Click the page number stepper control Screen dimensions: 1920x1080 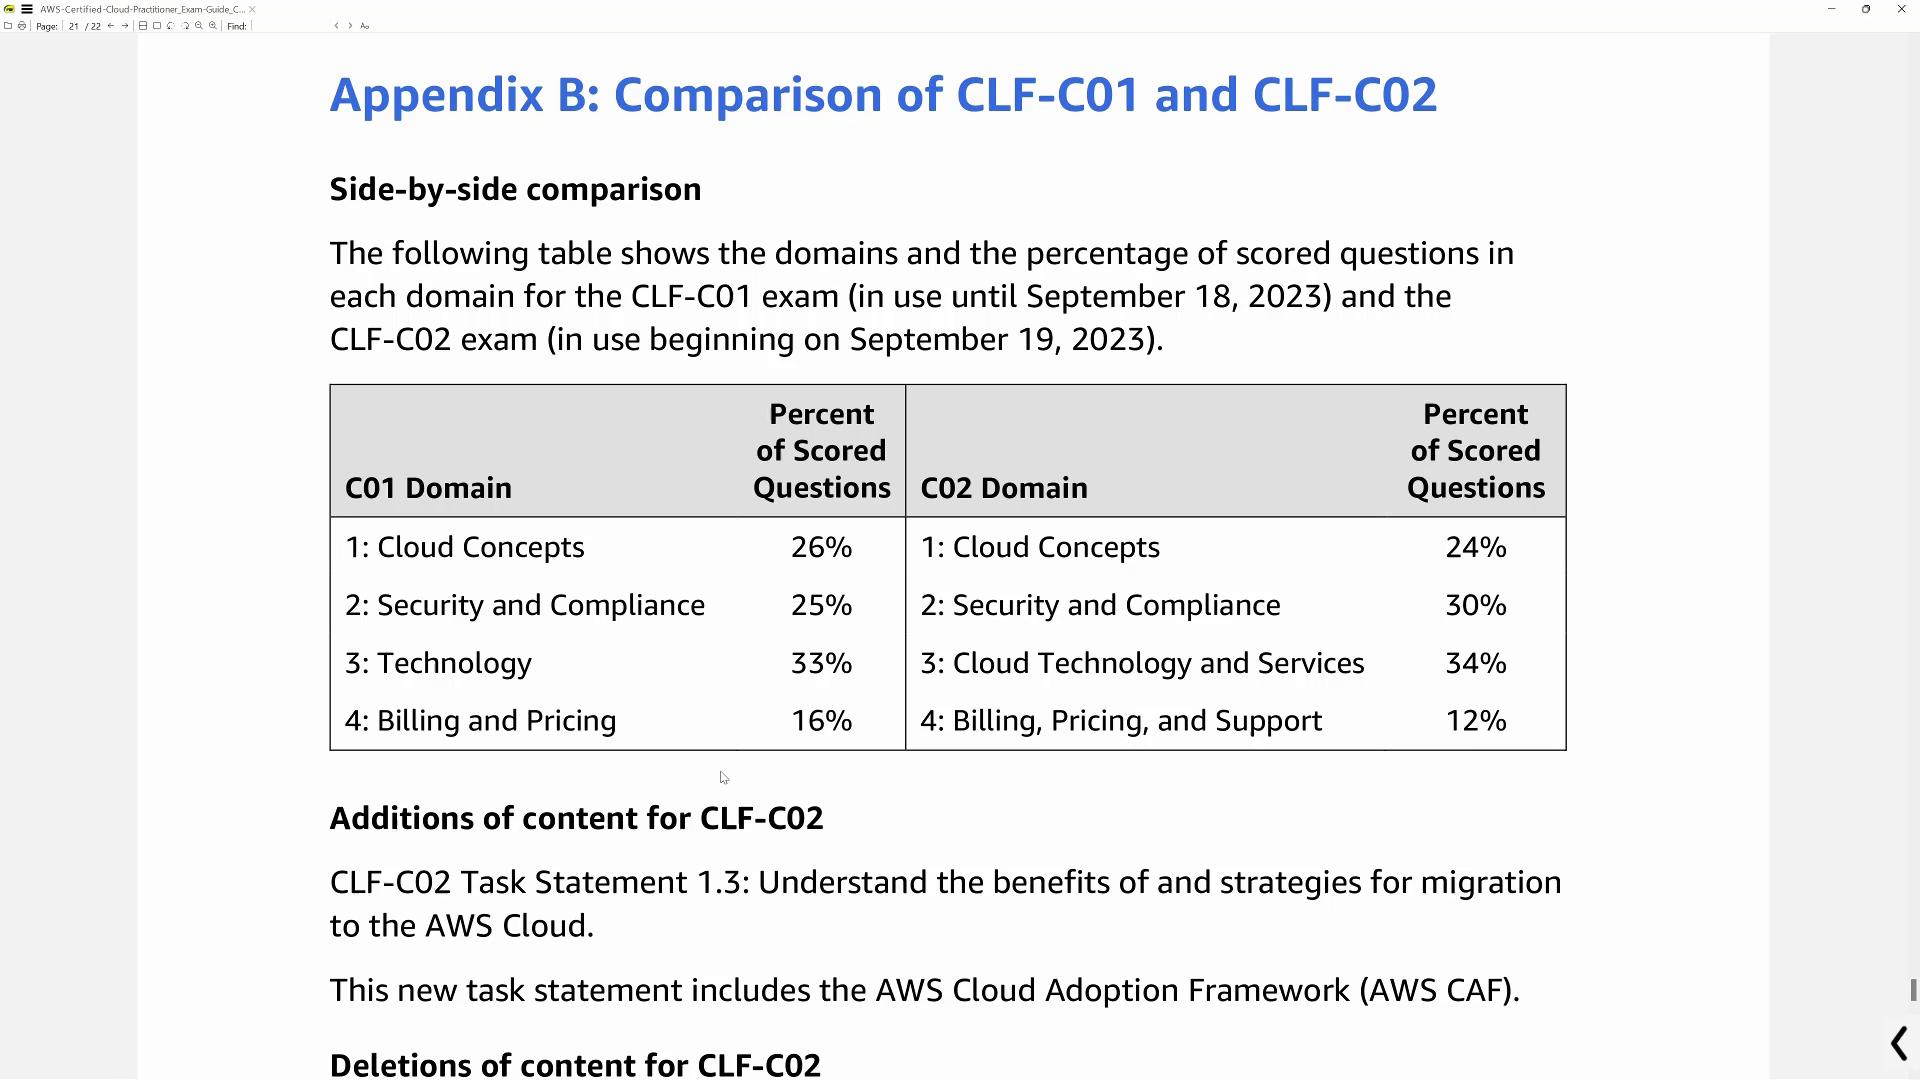(x=73, y=25)
